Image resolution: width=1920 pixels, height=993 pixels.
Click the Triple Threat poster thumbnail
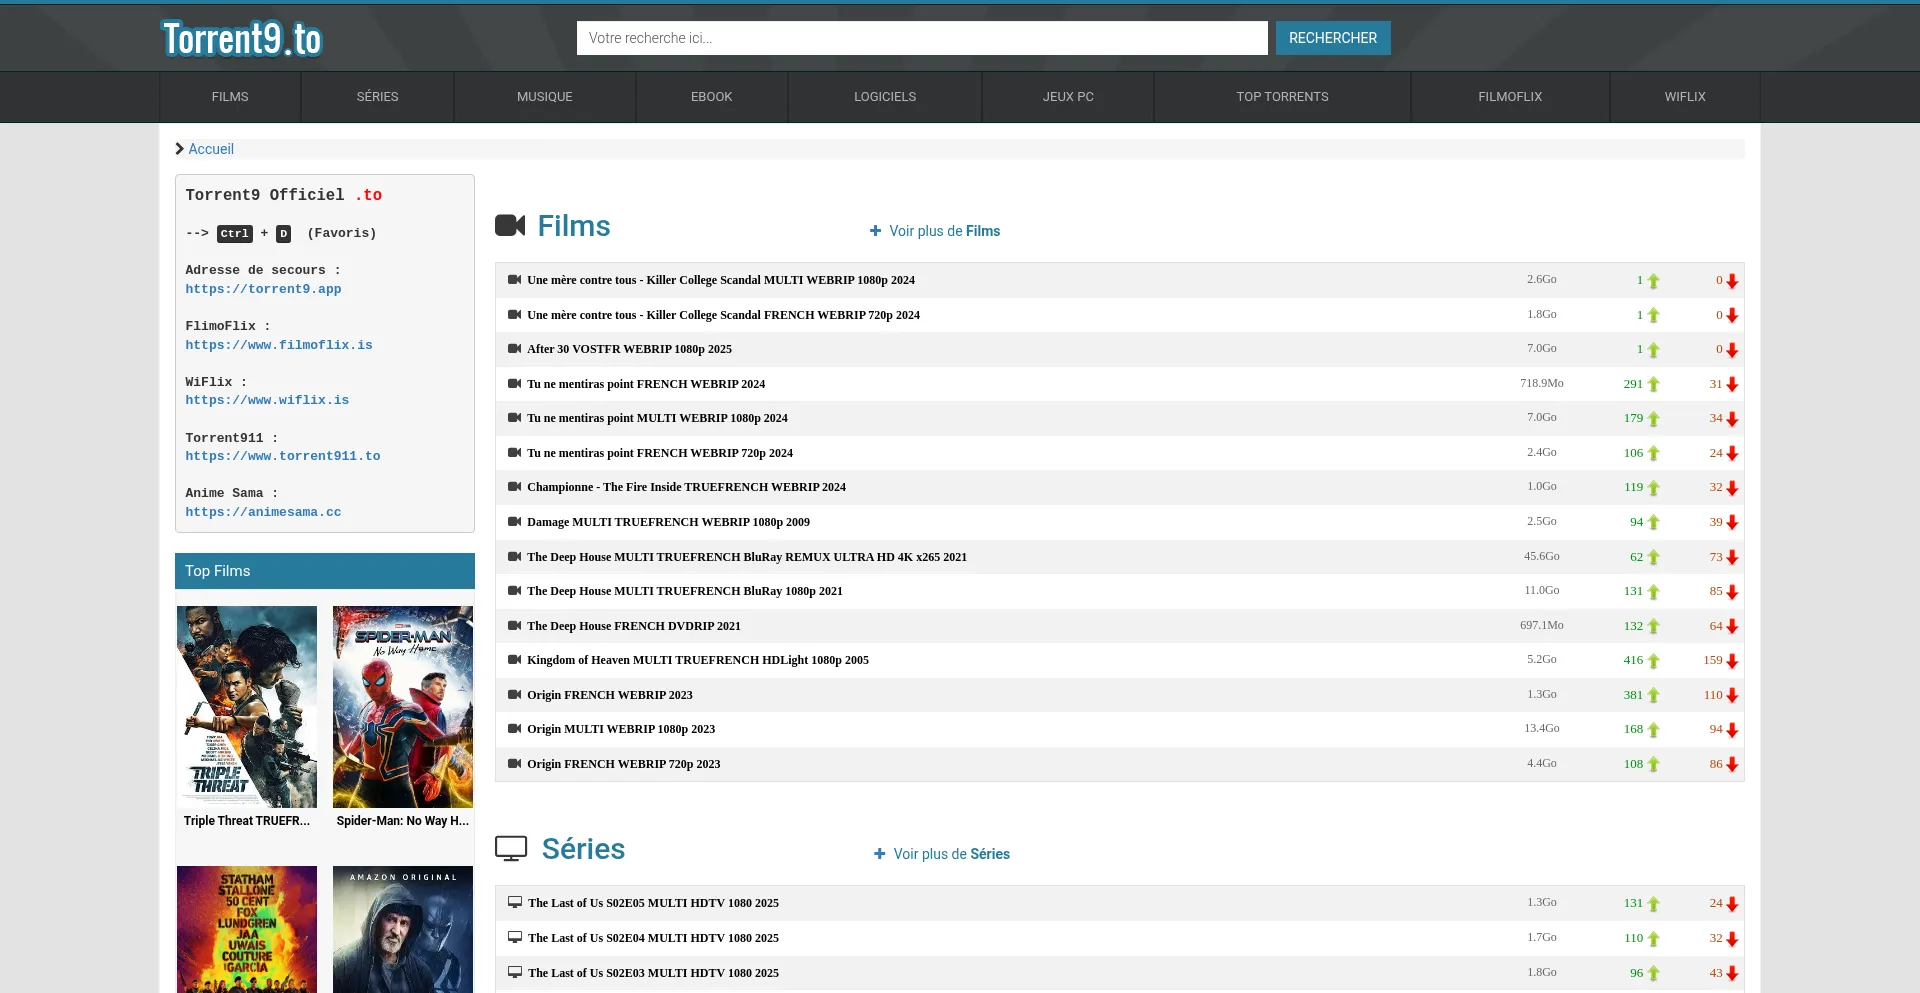tap(247, 707)
